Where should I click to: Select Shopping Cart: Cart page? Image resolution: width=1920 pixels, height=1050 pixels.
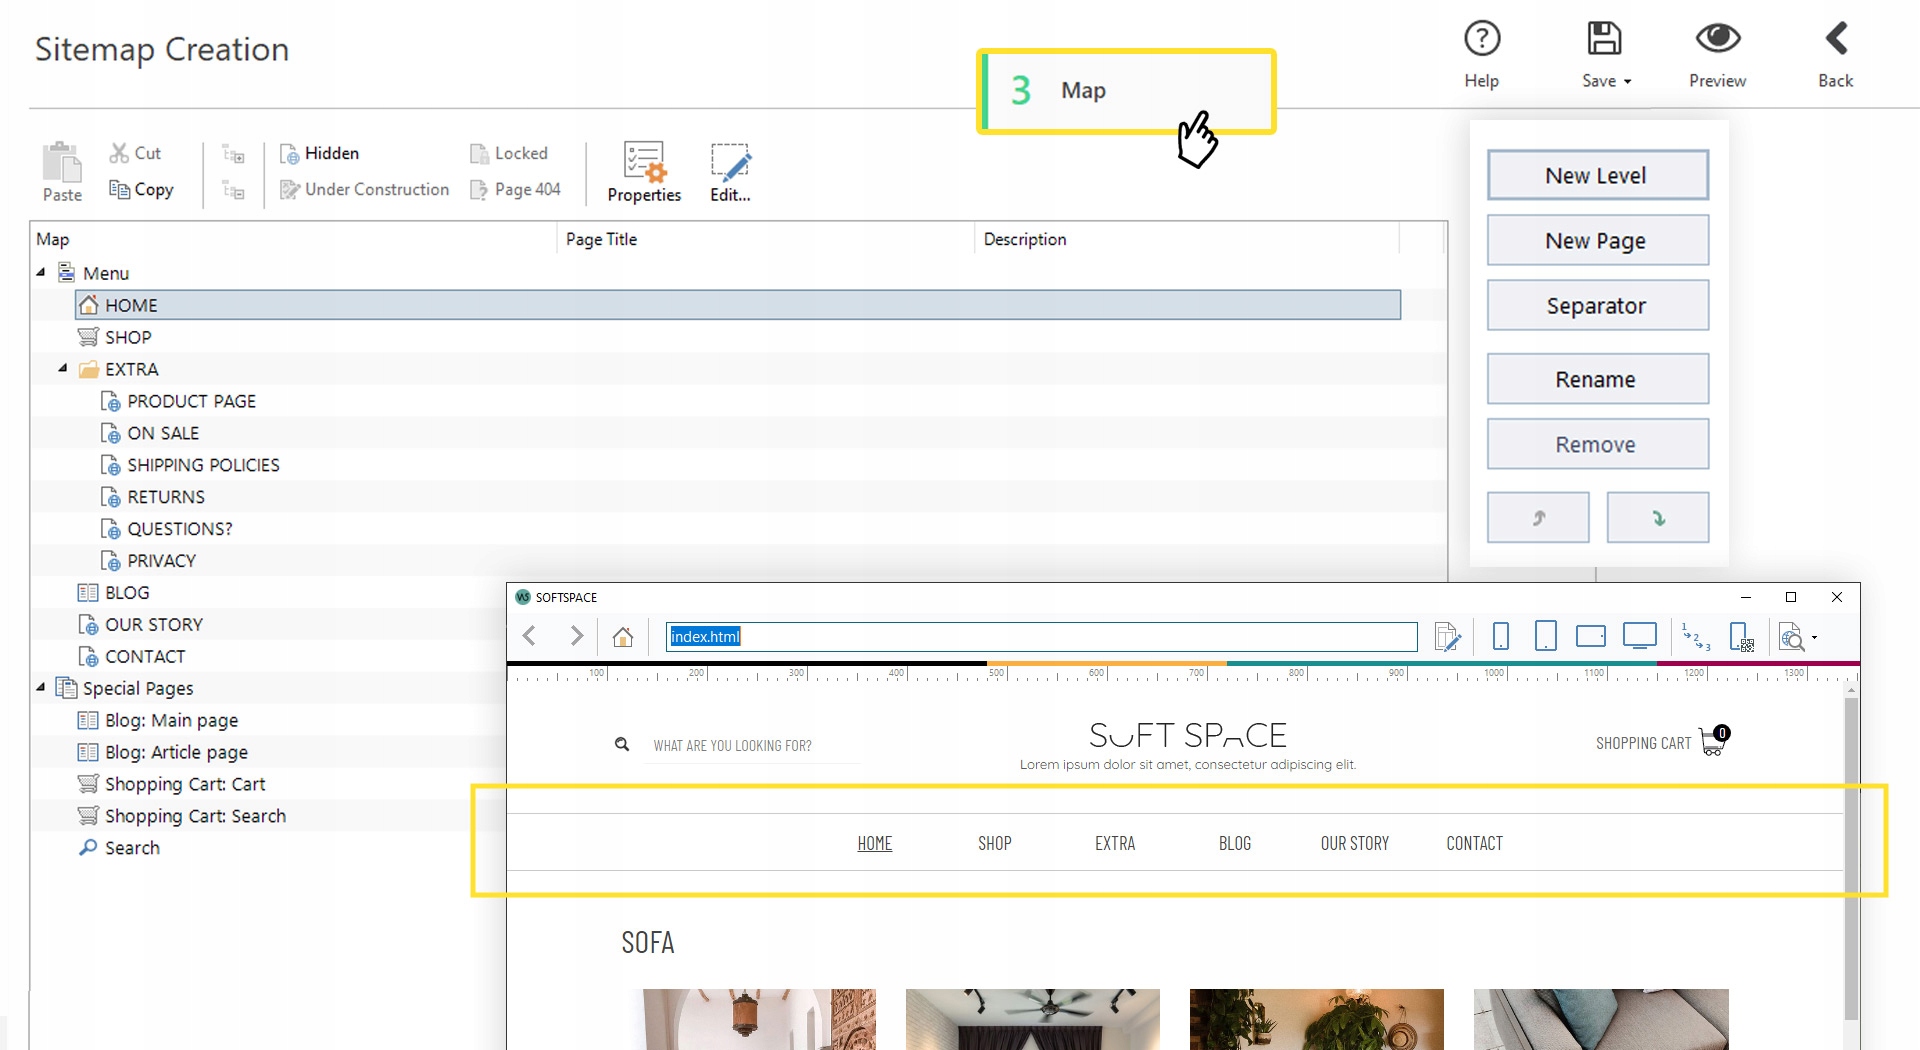click(171, 784)
